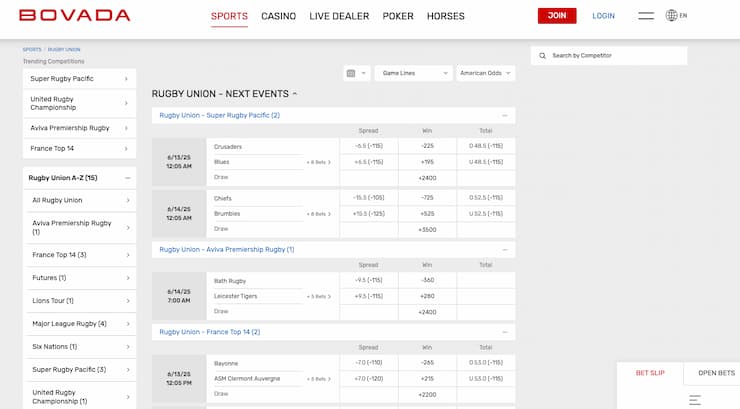Viewport: 740px width, 409px height.
Task: Open trending Aviva Premiership Rugby competition
Action: pyautogui.click(x=79, y=128)
